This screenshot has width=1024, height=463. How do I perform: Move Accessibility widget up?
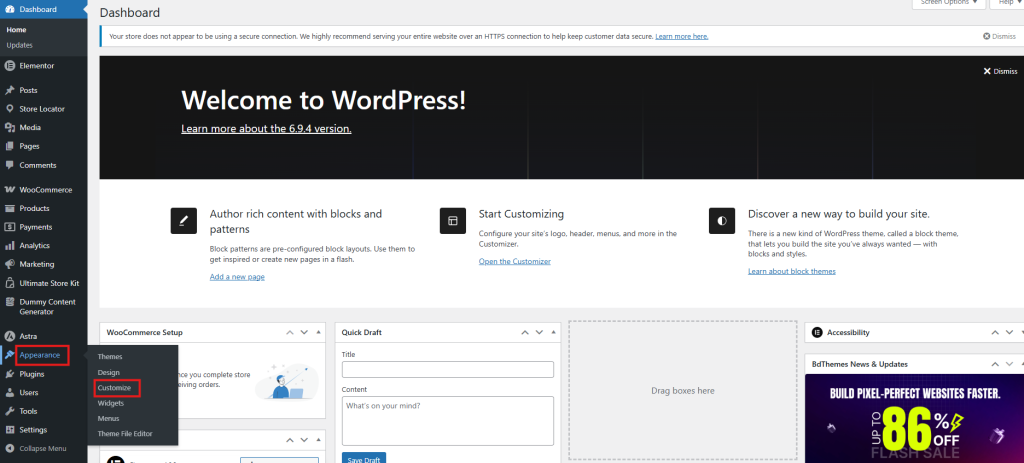(995, 332)
